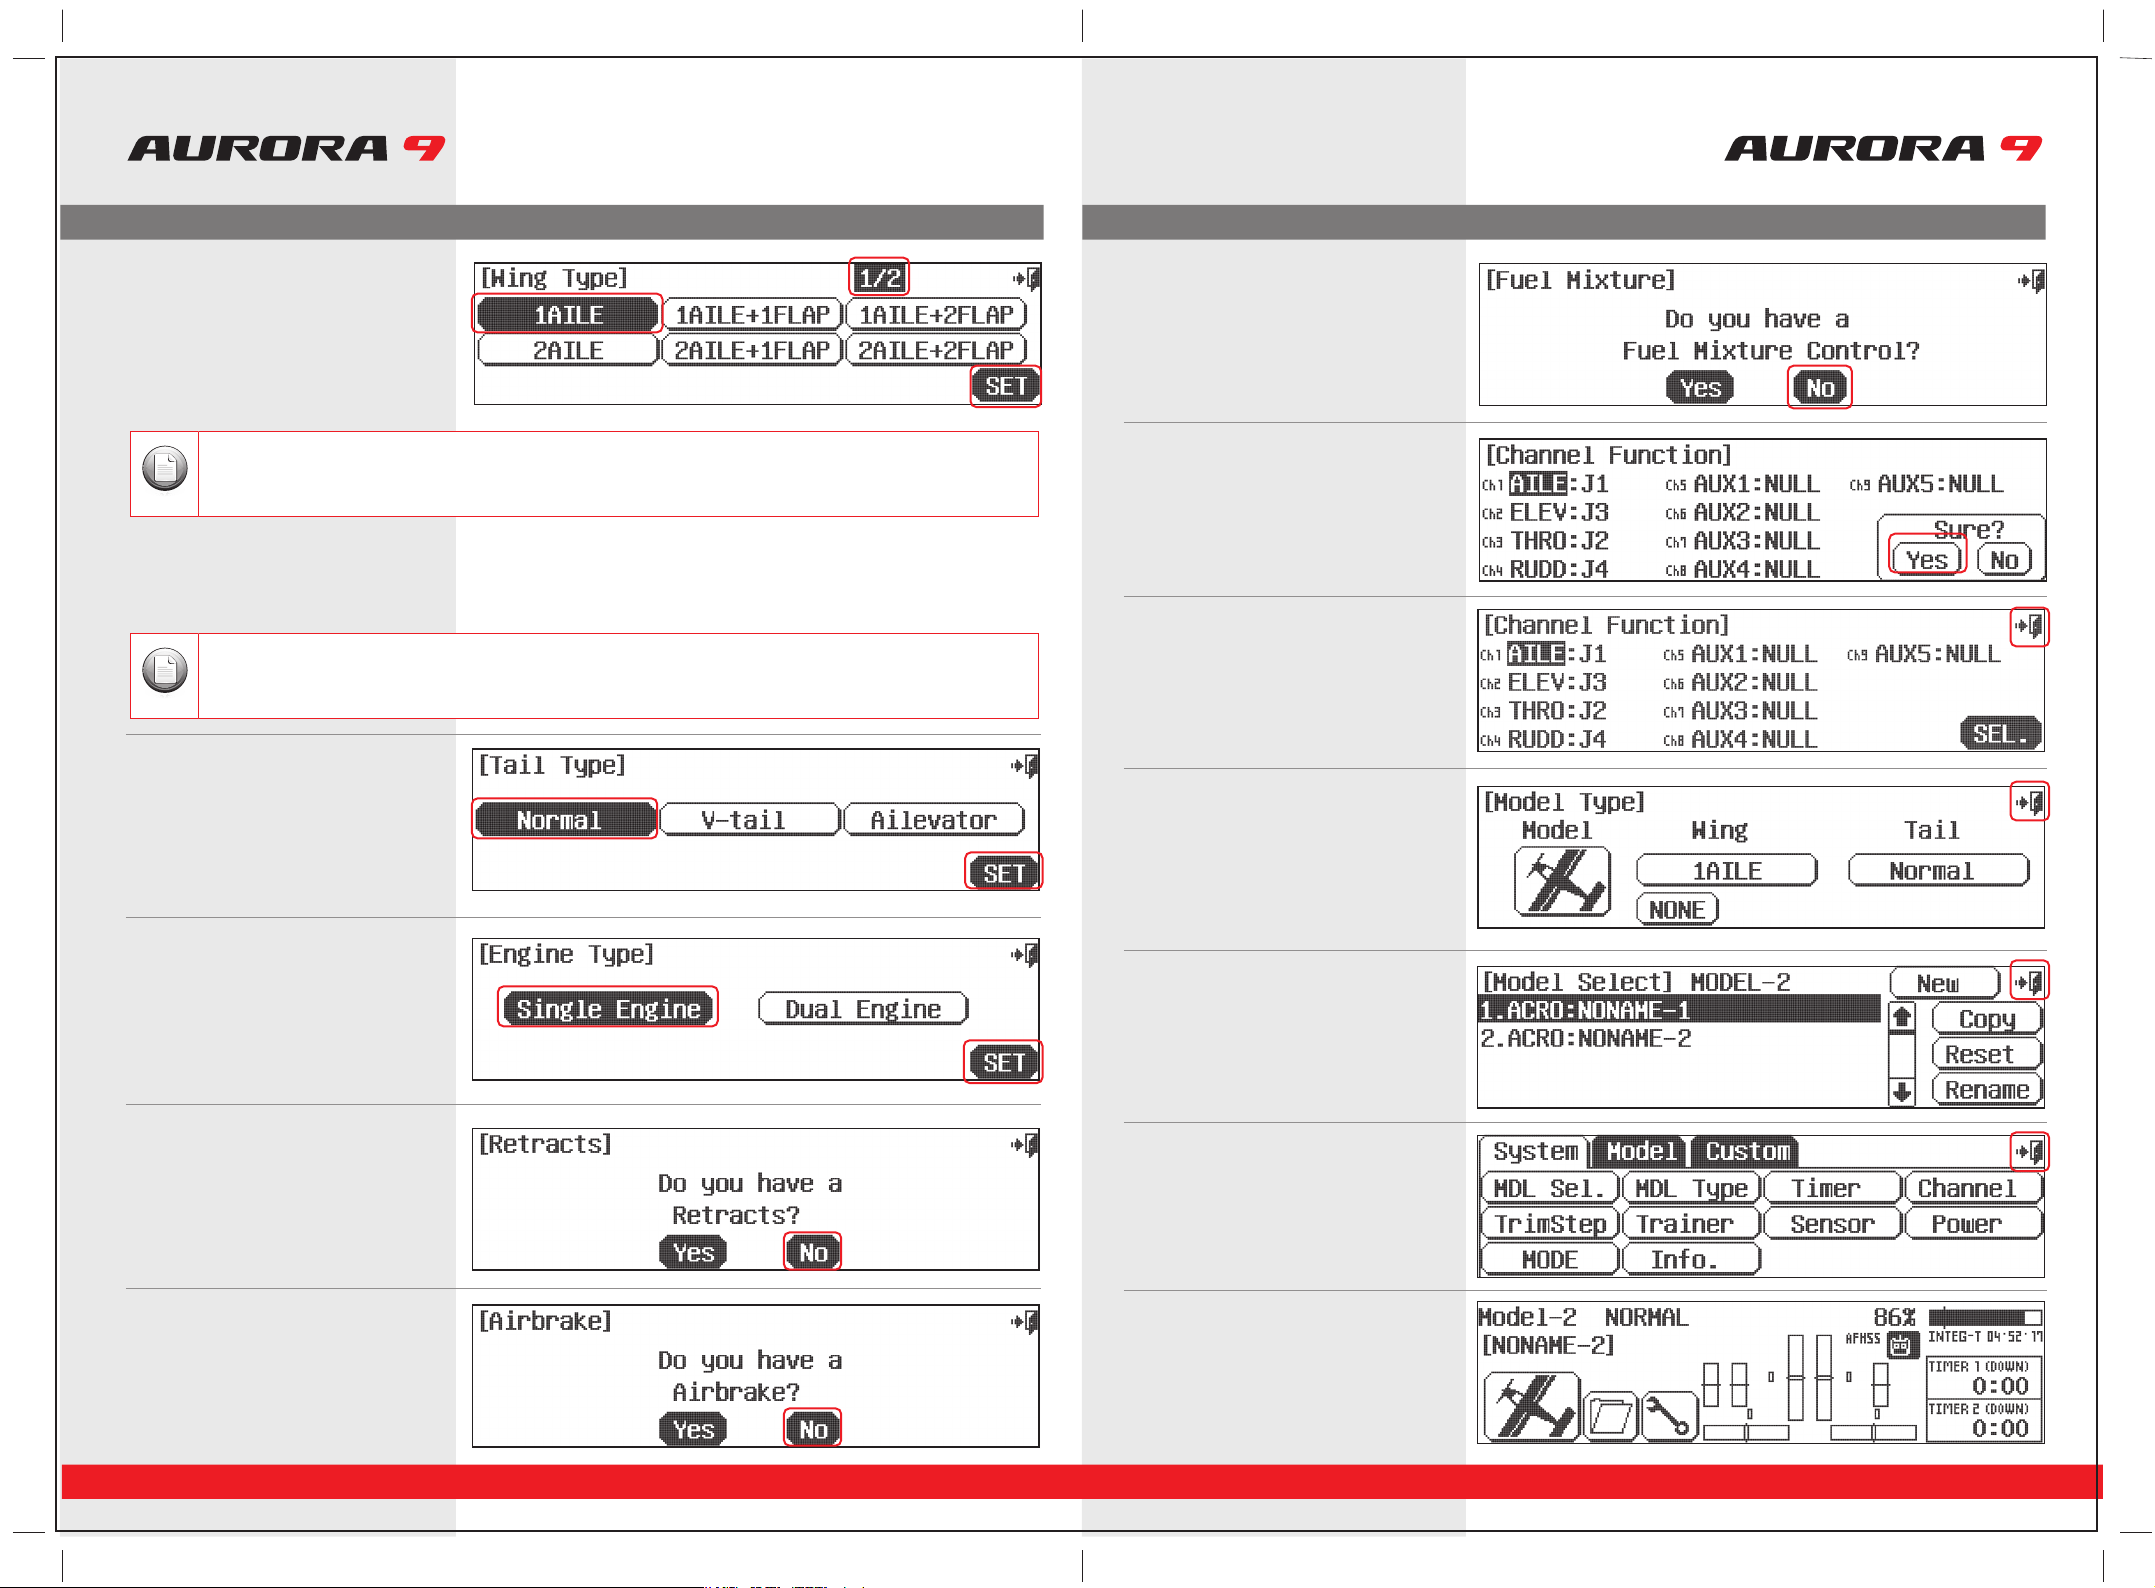
Task: Open the Tail Normal selector on Model Type screen
Action: 1938,871
